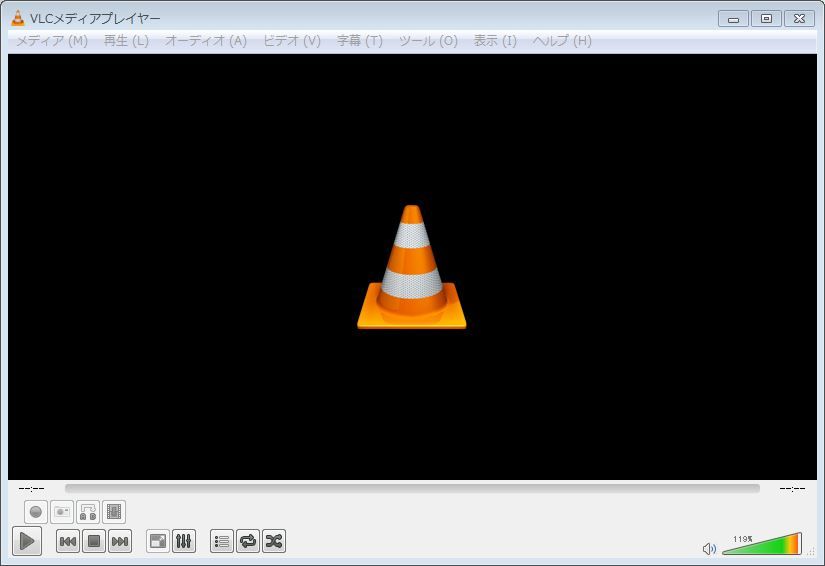Stop playback with the stop button

click(94, 541)
